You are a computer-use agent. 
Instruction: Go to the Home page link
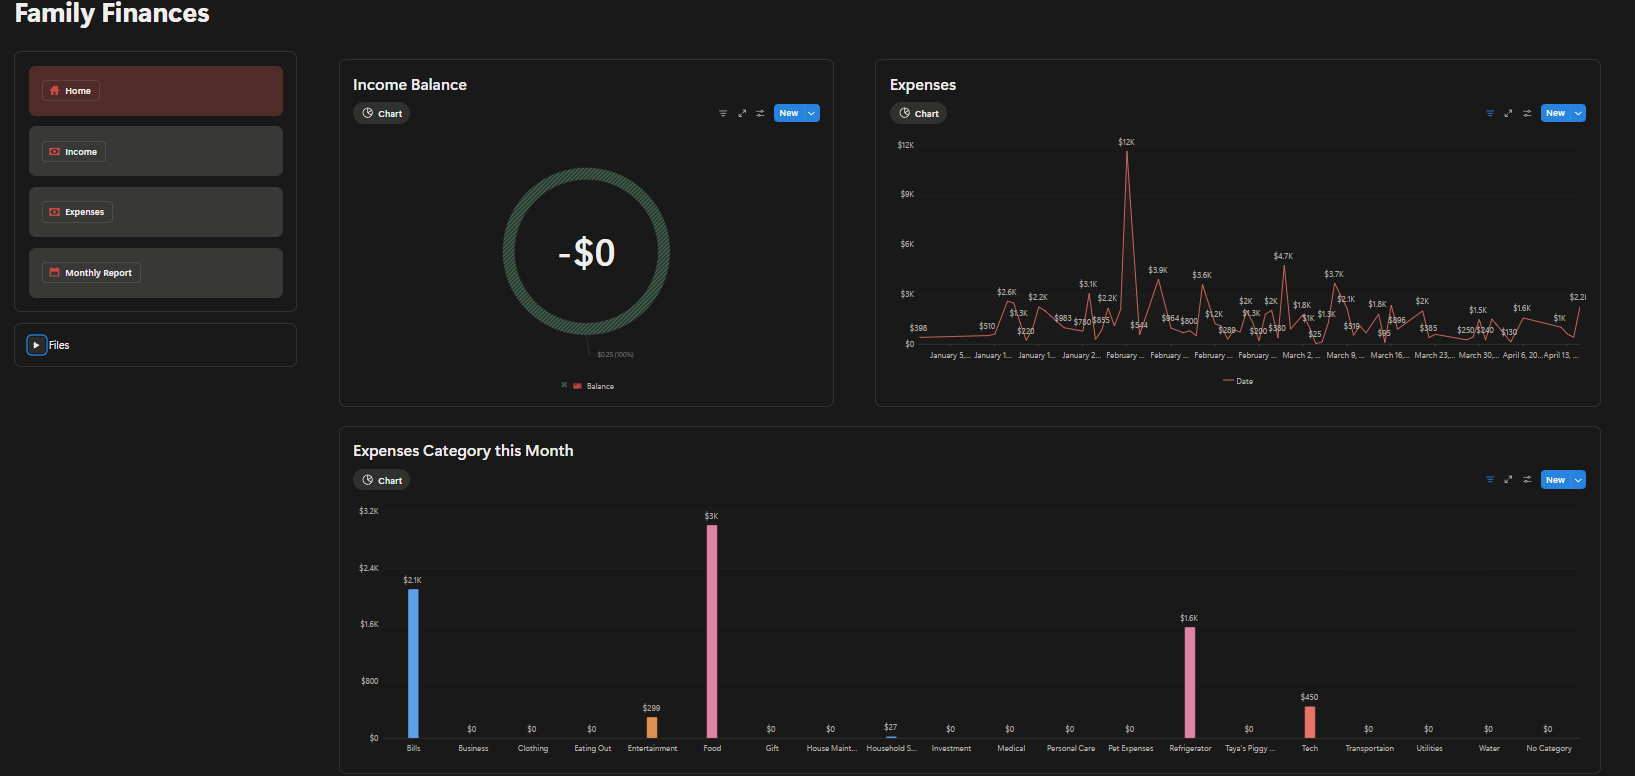[71, 91]
